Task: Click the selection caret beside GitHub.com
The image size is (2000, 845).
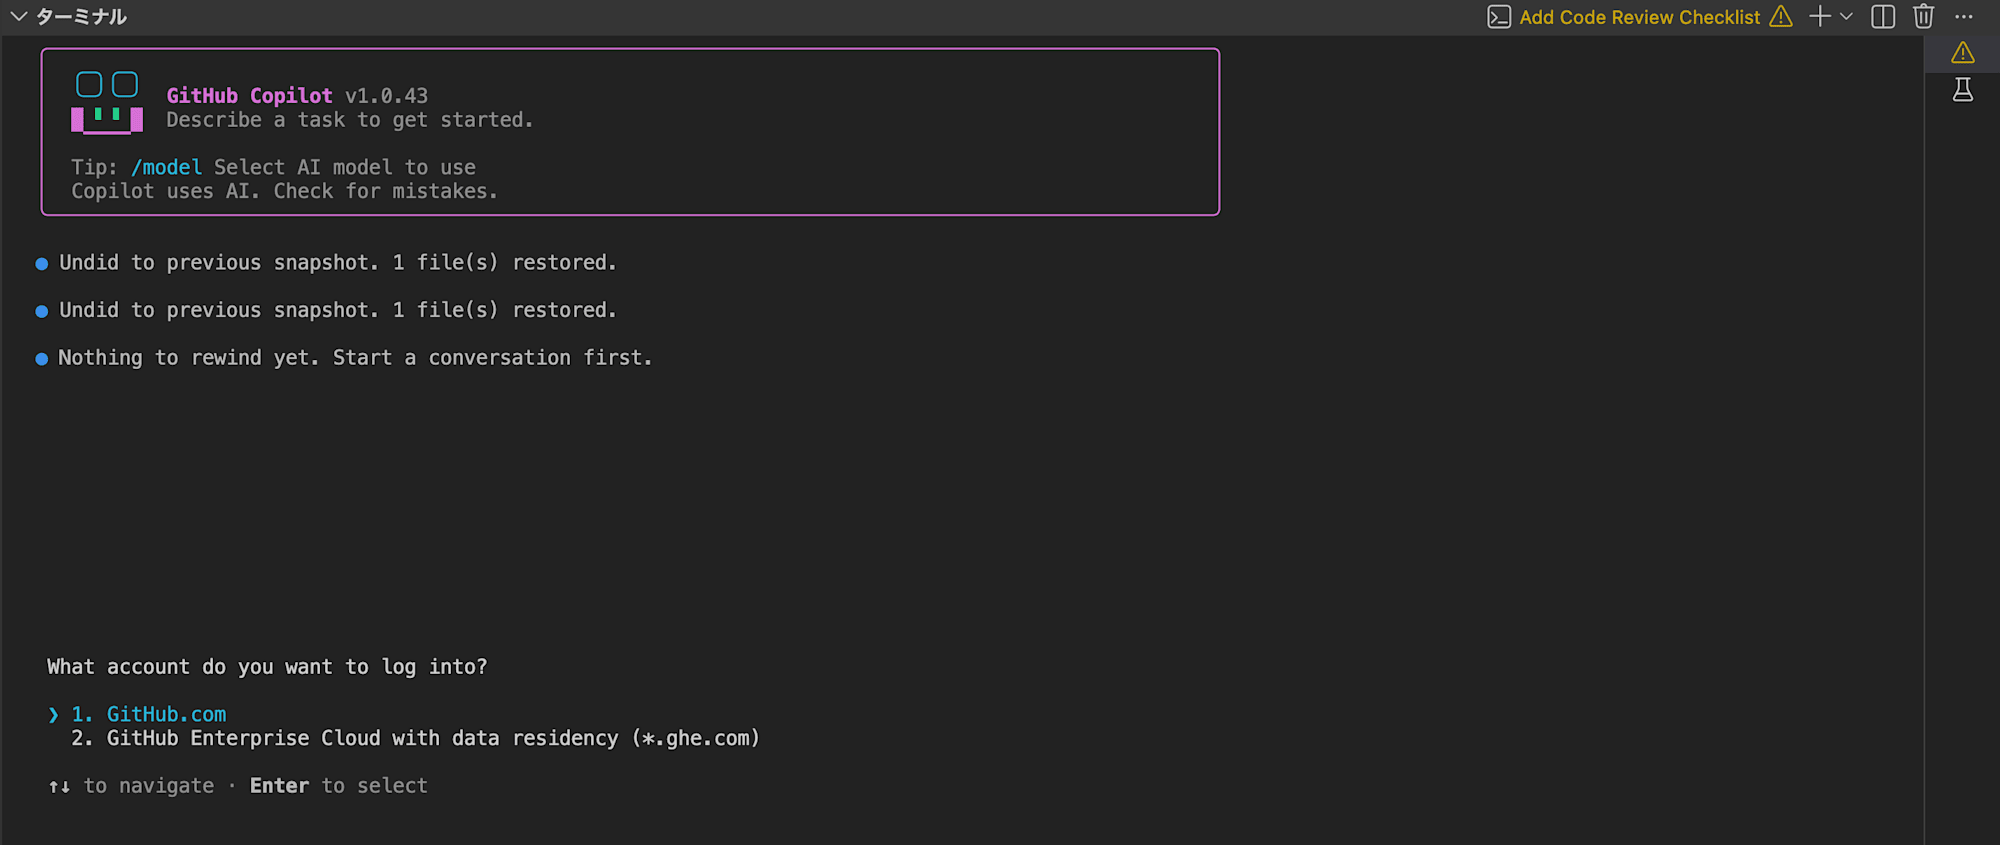Action: point(53,714)
